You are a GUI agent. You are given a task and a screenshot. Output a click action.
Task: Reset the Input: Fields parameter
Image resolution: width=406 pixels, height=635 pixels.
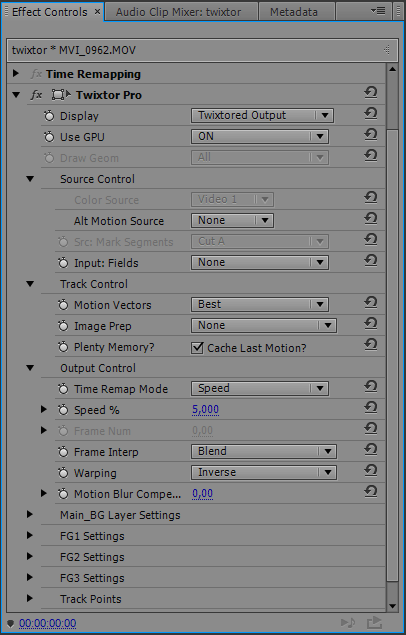(x=370, y=261)
